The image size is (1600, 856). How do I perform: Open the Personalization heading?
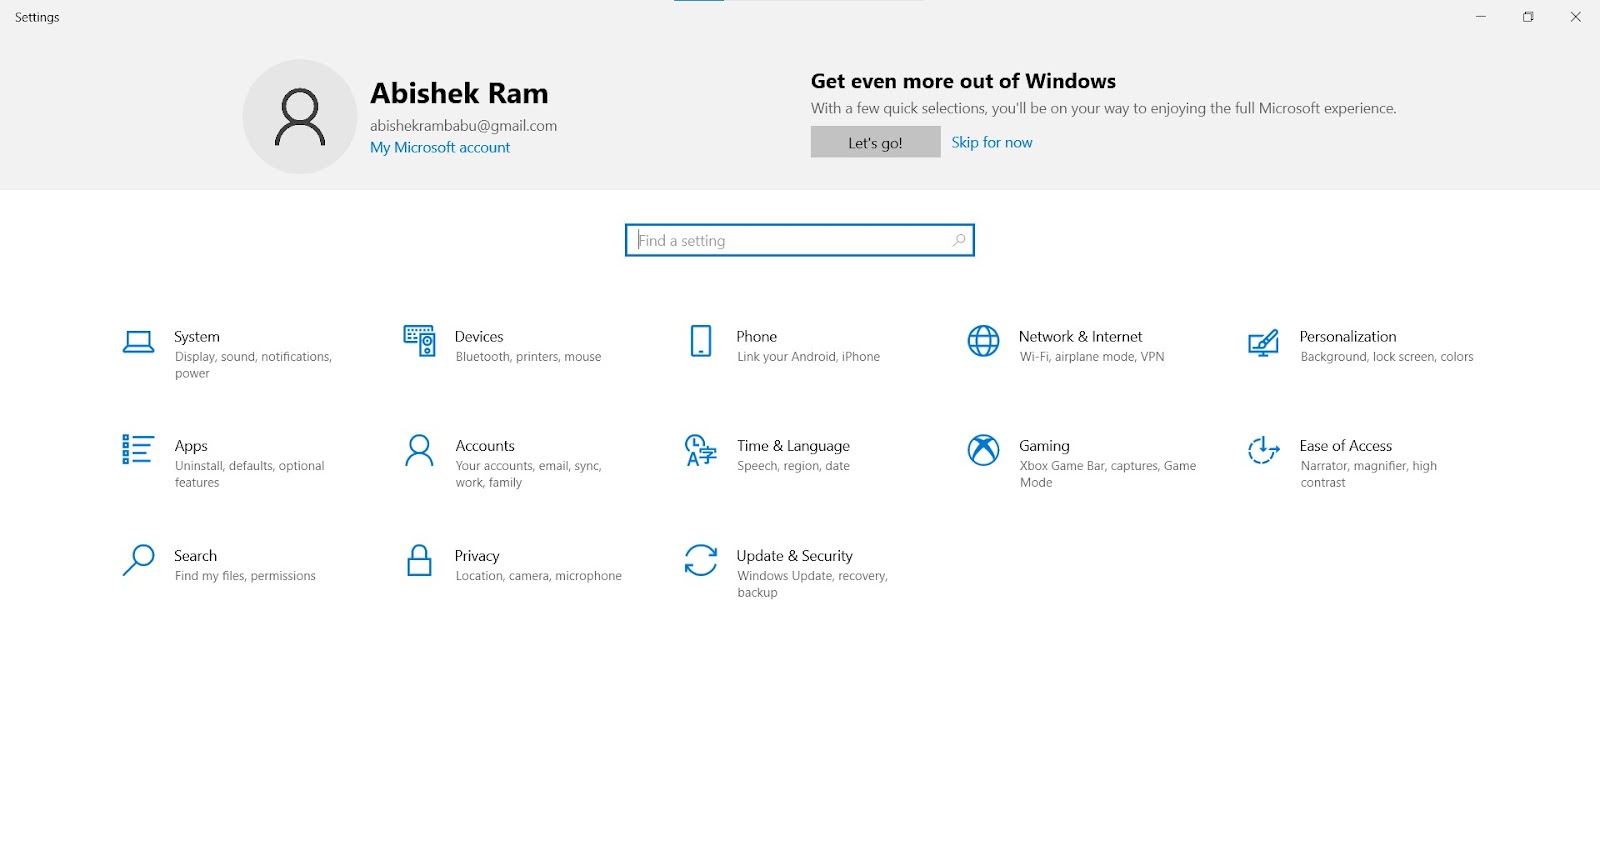(1348, 337)
